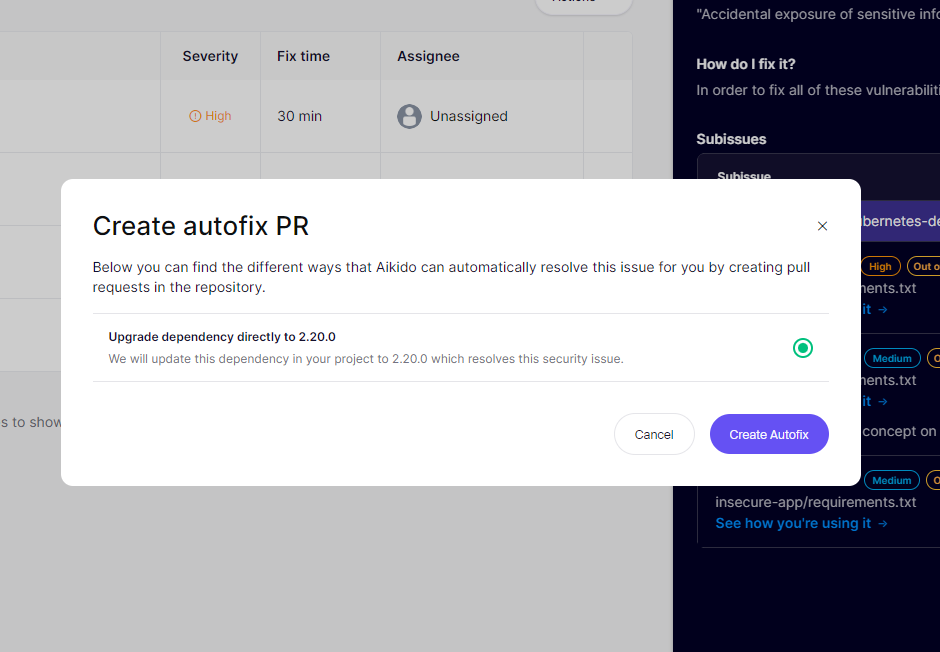Click the Medium badge above insecure-app/requirements.txt

[x=892, y=480]
